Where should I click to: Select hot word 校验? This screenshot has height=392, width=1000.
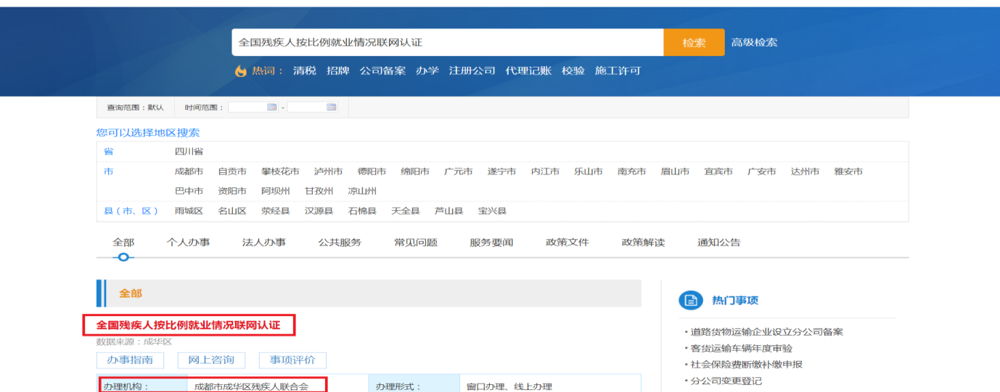click(573, 71)
